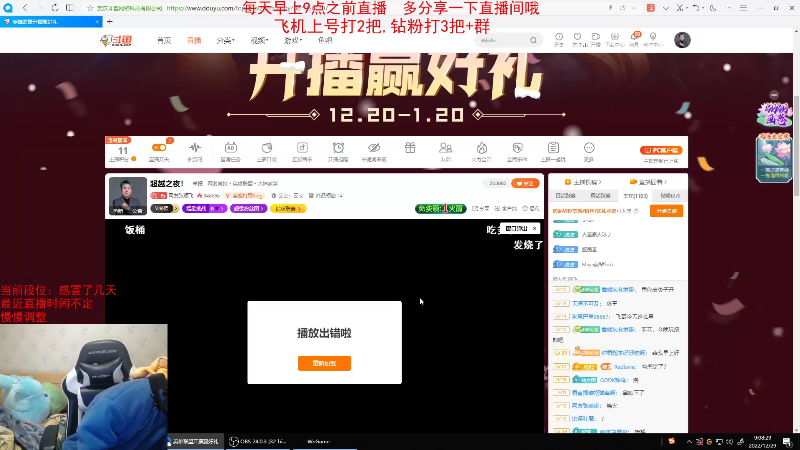Viewport: 800px width, 450px height.
Task: Open a new browser tab with plus
Action: [x=110, y=21]
